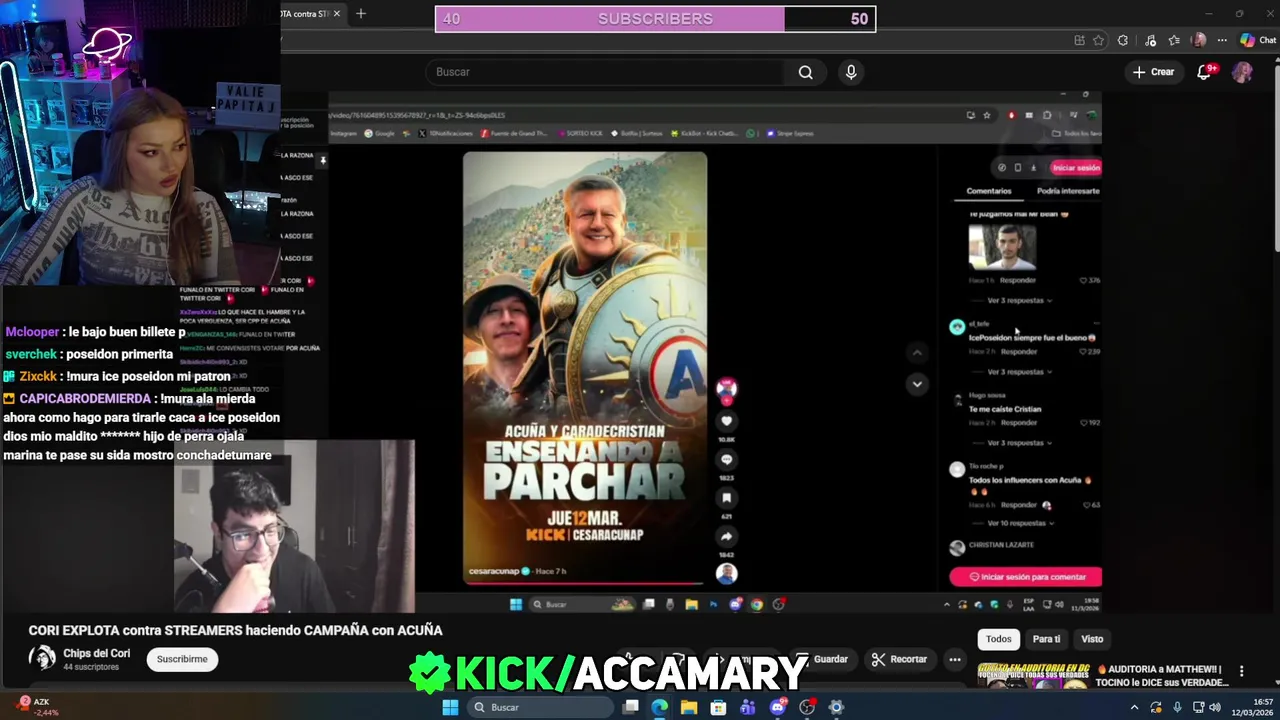Clip the video with Recortar

coord(899,659)
